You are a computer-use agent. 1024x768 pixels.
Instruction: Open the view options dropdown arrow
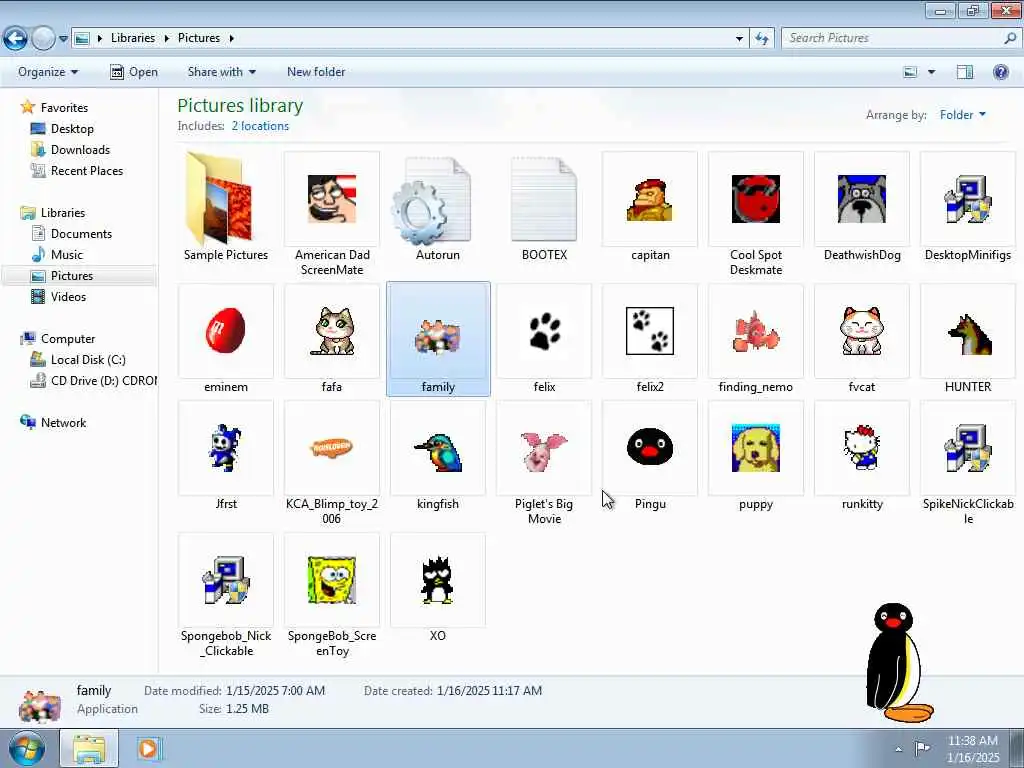[931, 72]
